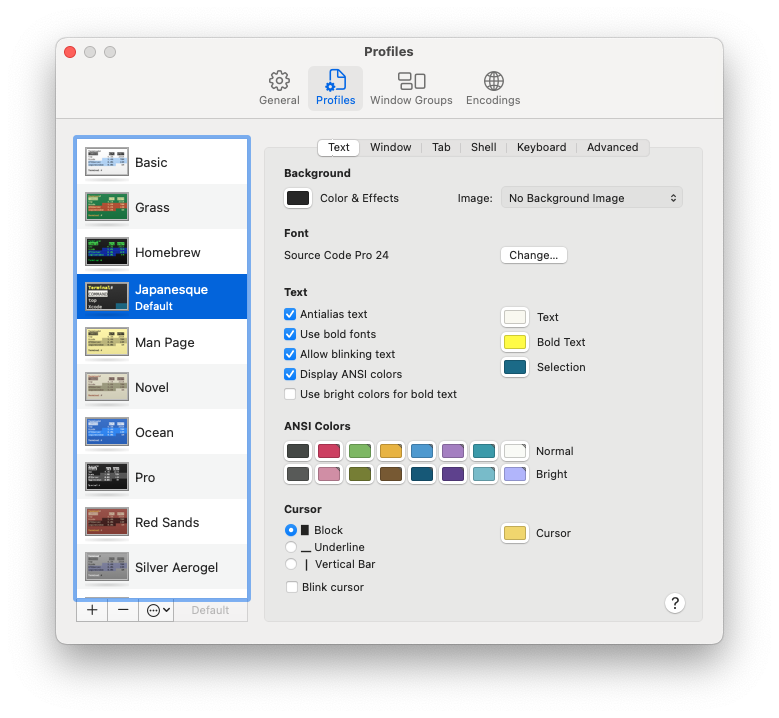Toggle Use bold fonts checkbox

click(290, 334)
